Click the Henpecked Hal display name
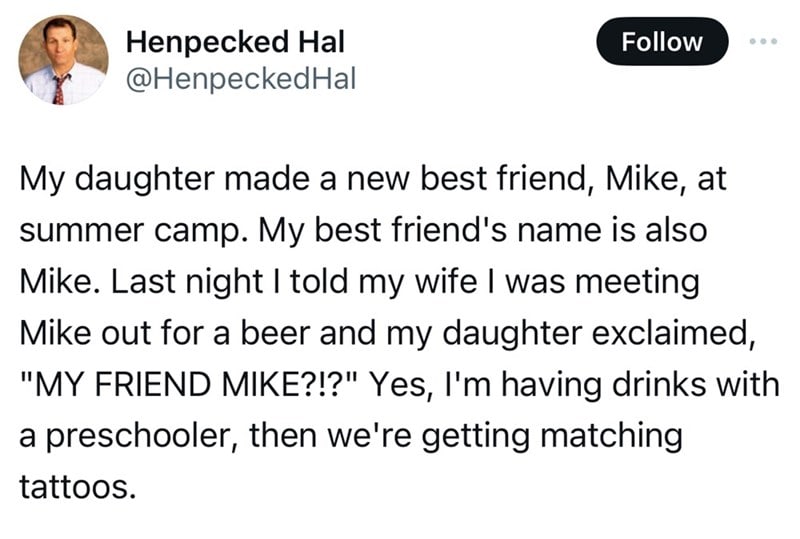Viewport: 800px width, 539px height. (x=235, y=42)
